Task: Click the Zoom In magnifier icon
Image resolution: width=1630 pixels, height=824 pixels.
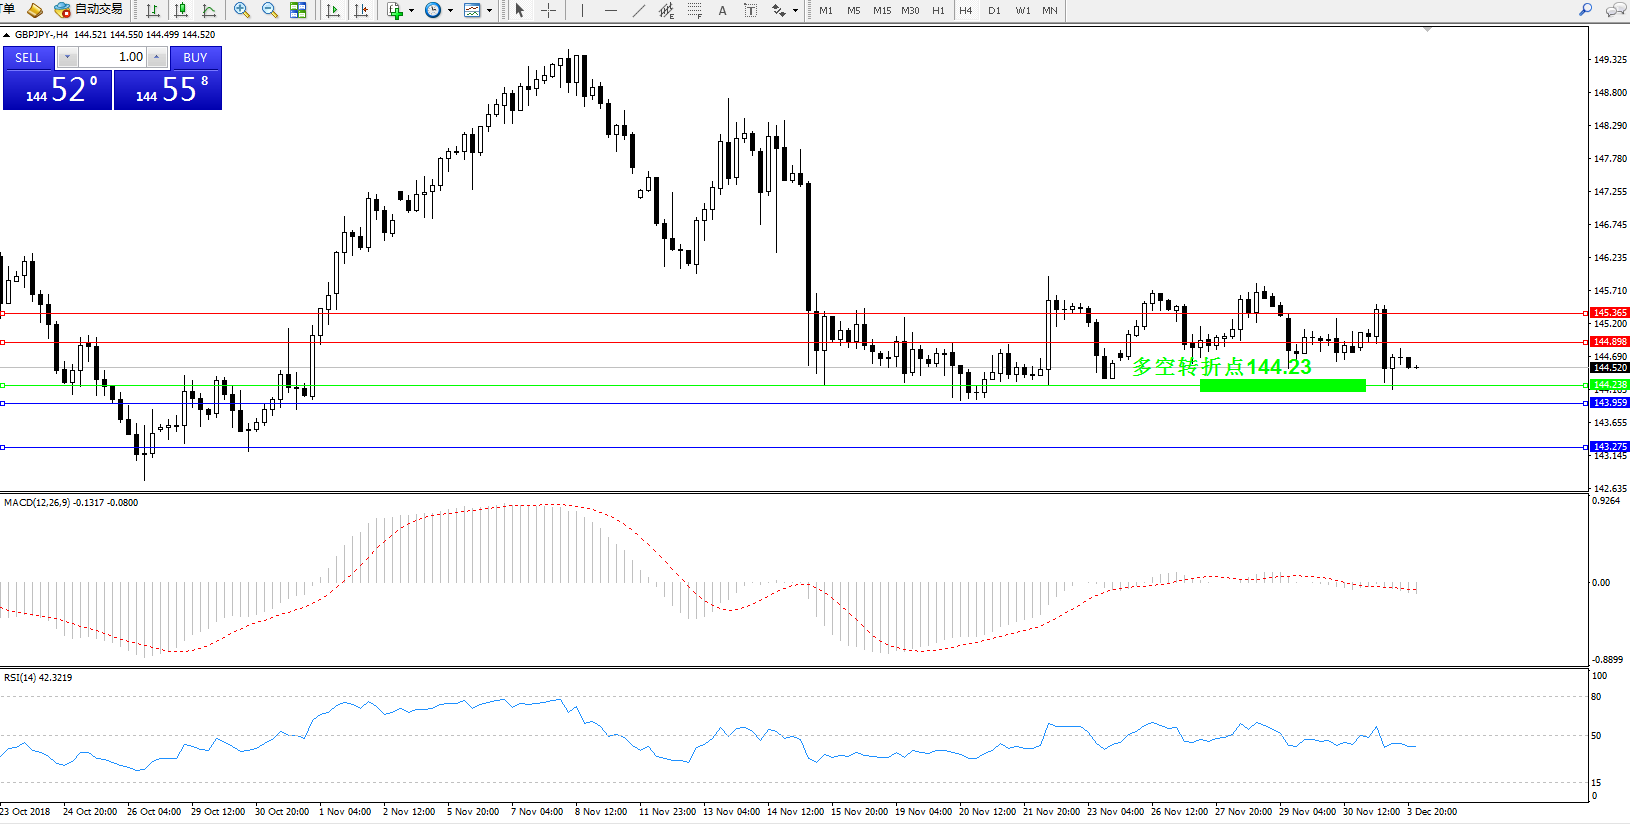Action: point(241,10)
